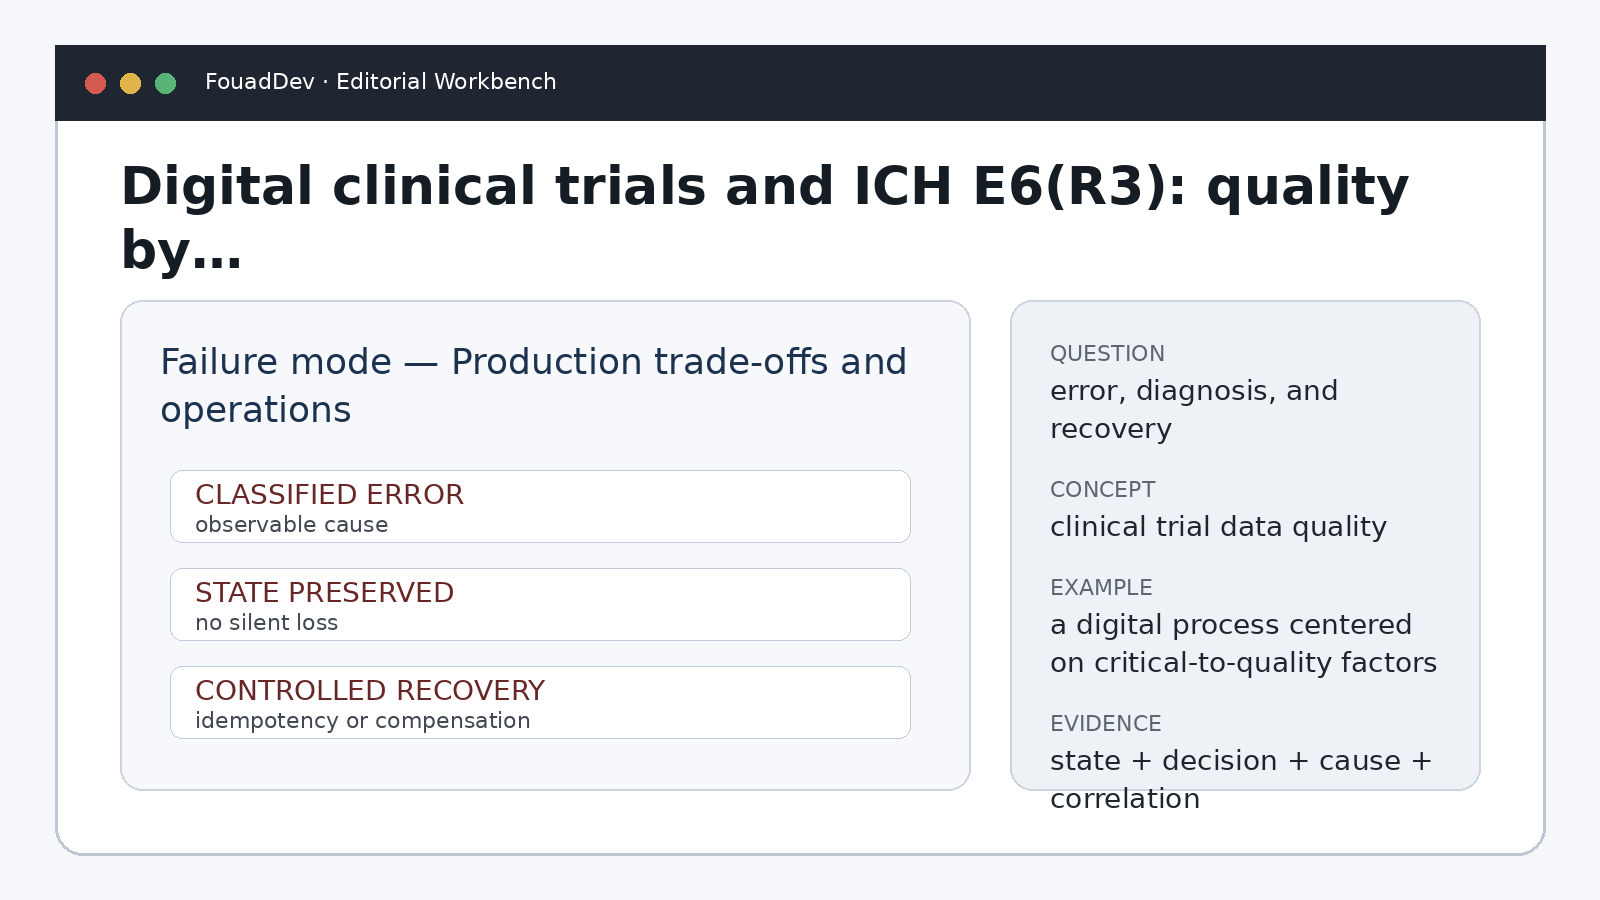Click the no silent loss description
Screen dimensions: 1600x900
[x=267, y=623]
